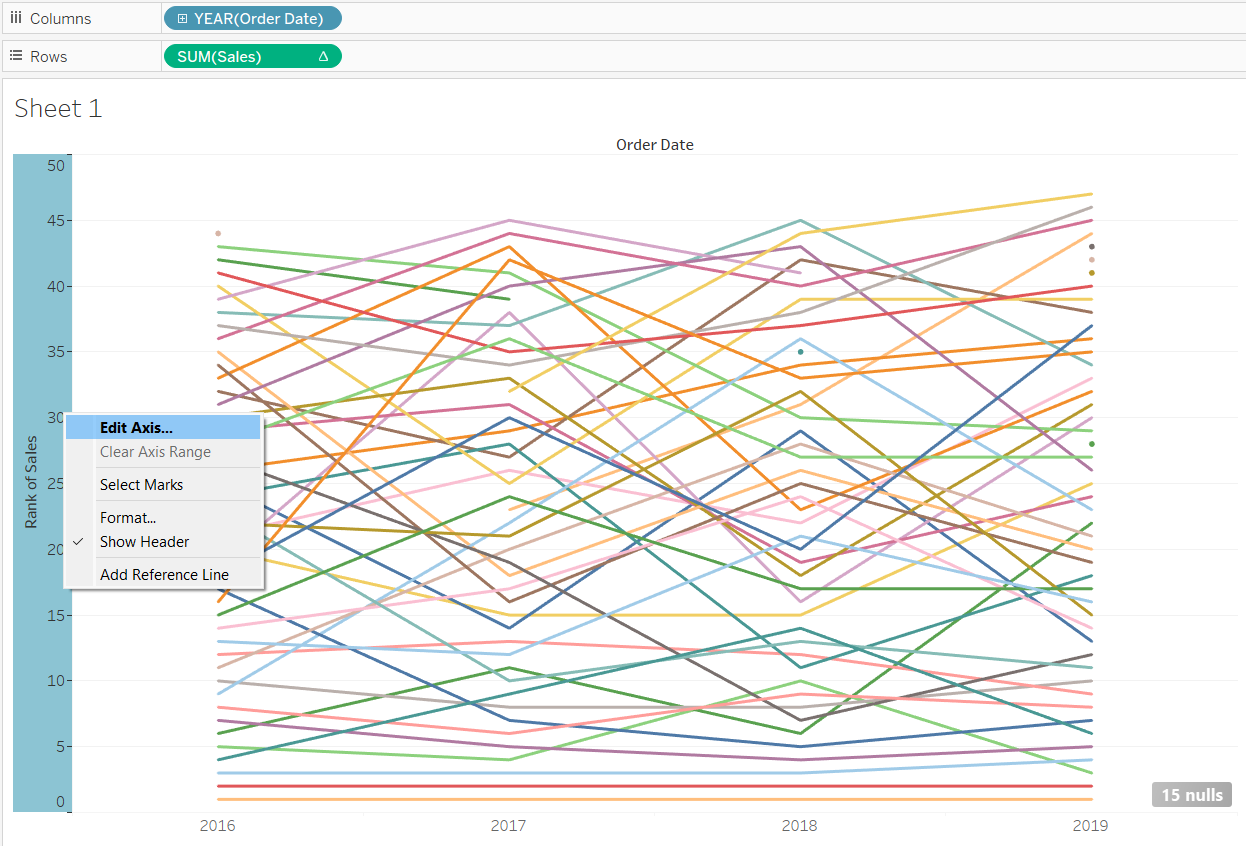The width and height of the screenshot is (1246, 846).
Task: Click the Order Date header label
Action: pyautogui.click(x=655, y=145)
